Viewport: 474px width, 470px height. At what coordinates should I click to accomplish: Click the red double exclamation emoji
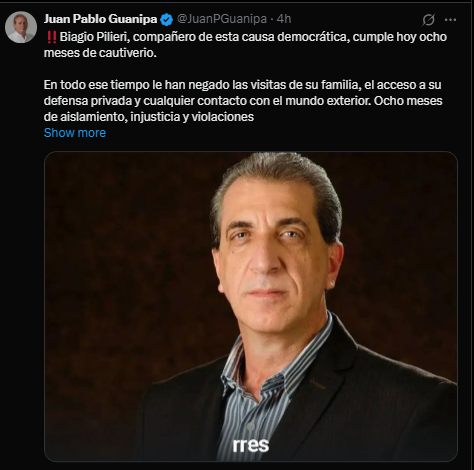point(51,37)
